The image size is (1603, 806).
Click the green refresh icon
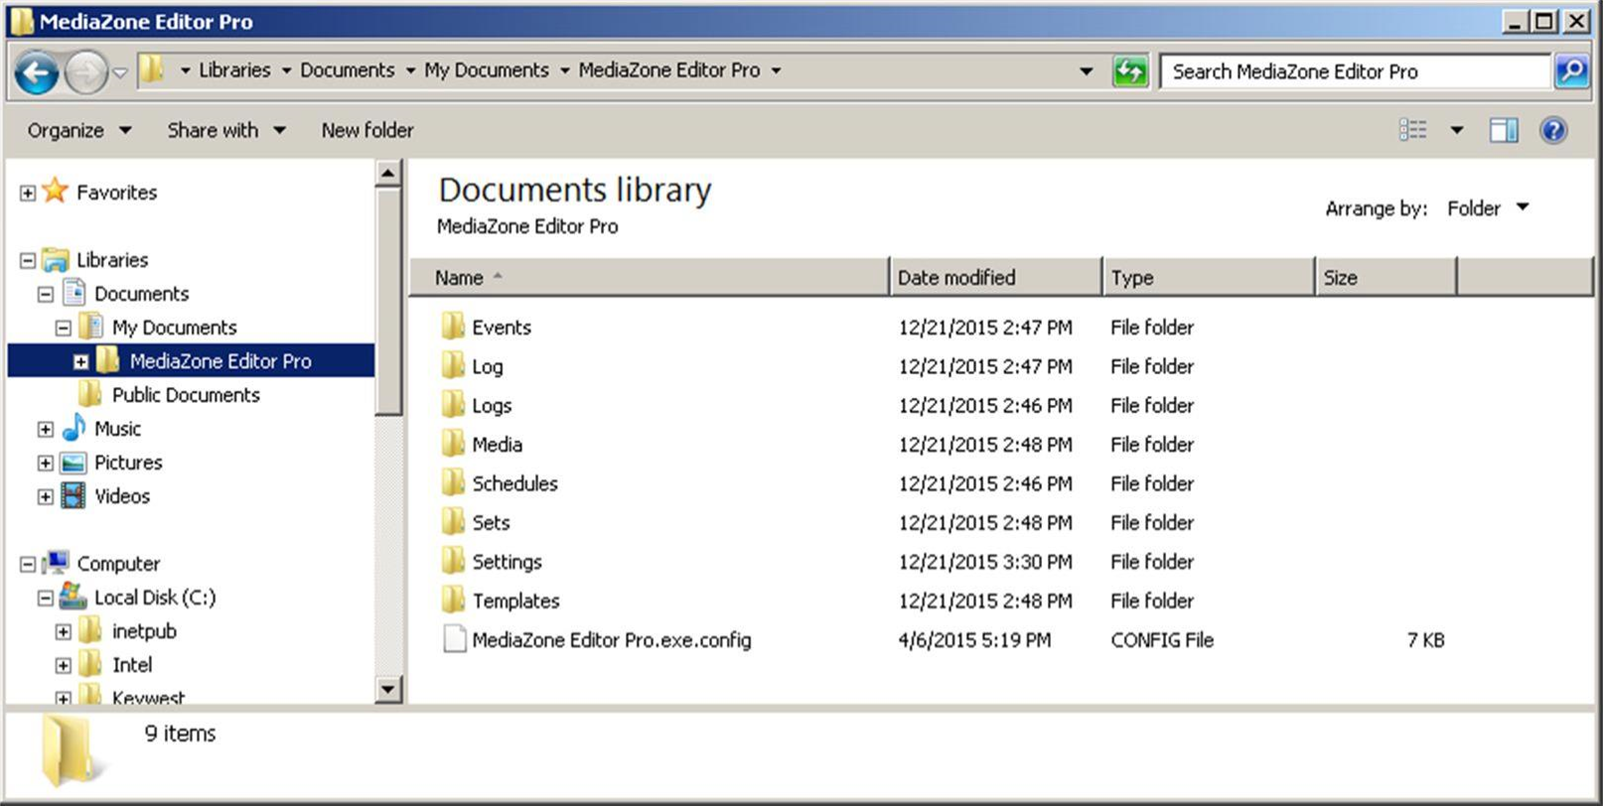[1130, 71]
